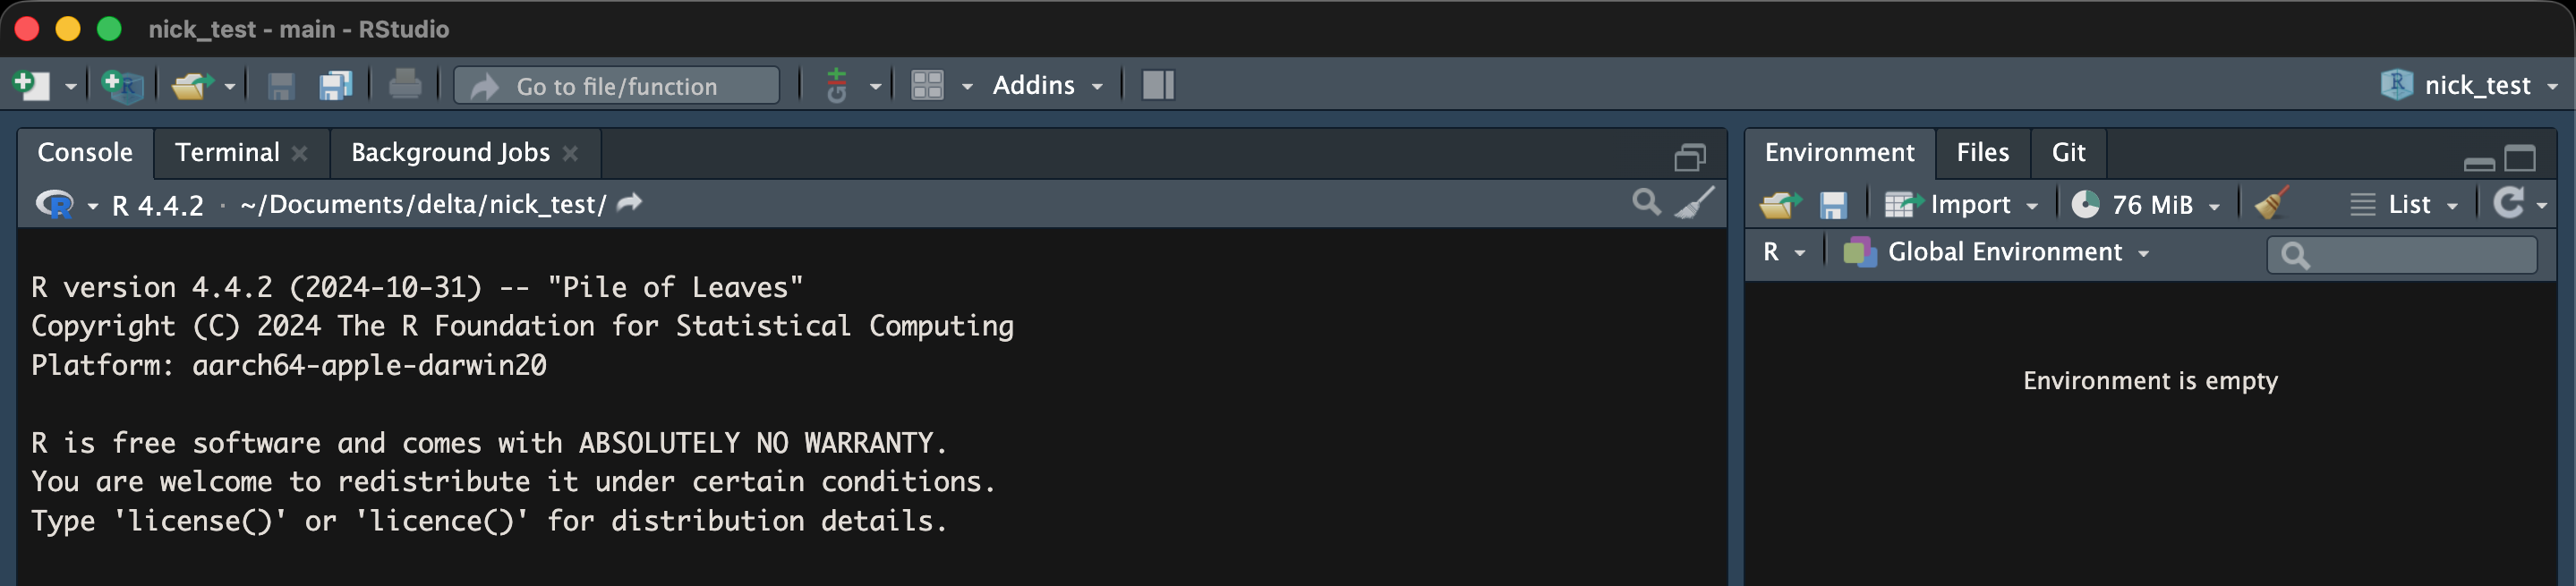This screenshot has height=586, width=2576.
Task: Close the Background Jobs tab
Action: pos(570,154)
